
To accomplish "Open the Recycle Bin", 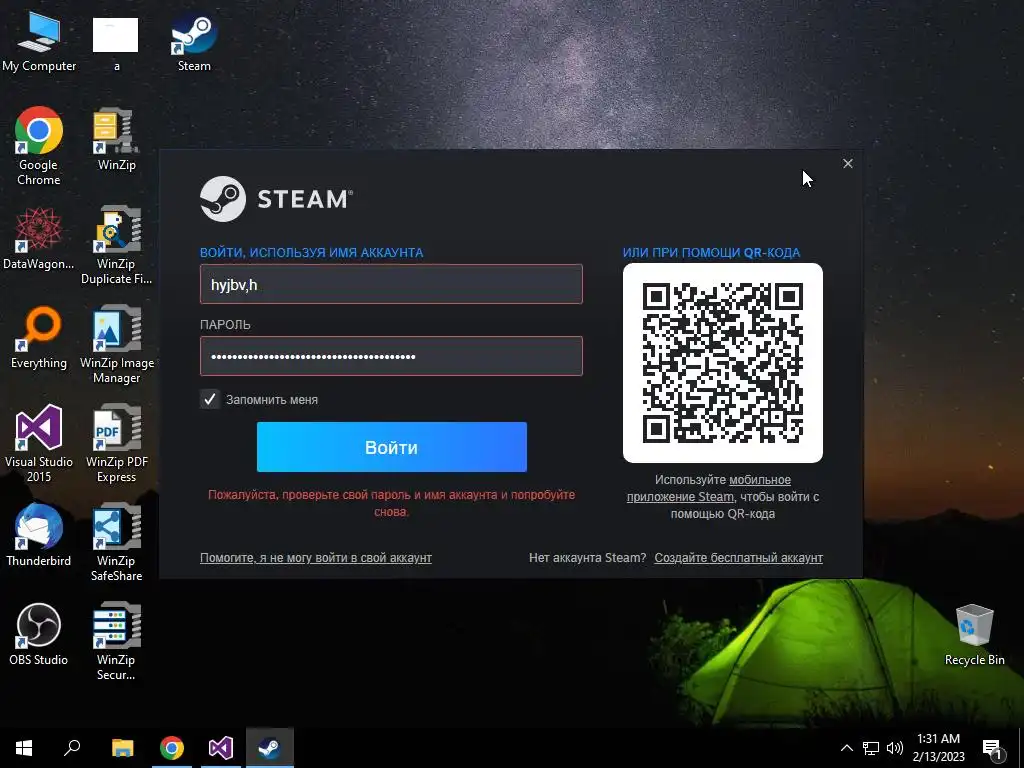I will tap(974, 635).
